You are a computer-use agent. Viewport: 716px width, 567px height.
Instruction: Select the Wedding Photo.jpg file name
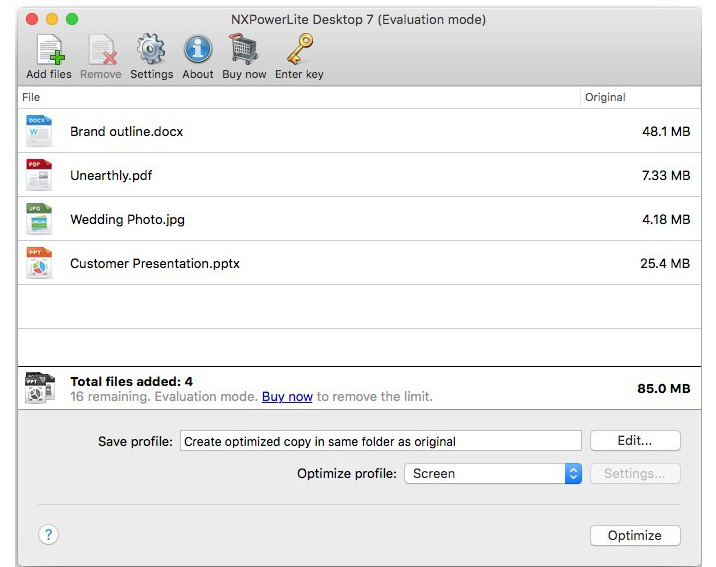(127, 220)
